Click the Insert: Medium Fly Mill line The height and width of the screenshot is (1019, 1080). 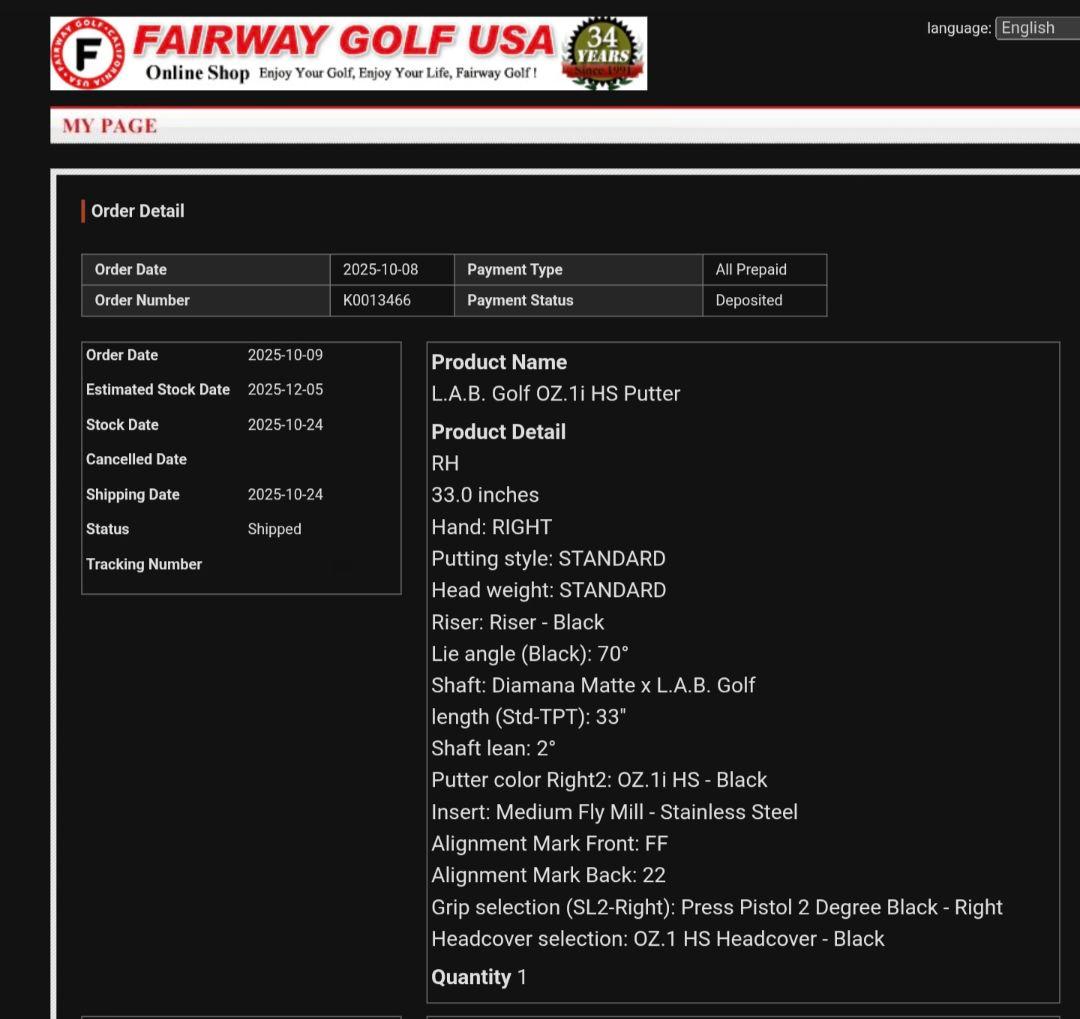pos(614,812)
